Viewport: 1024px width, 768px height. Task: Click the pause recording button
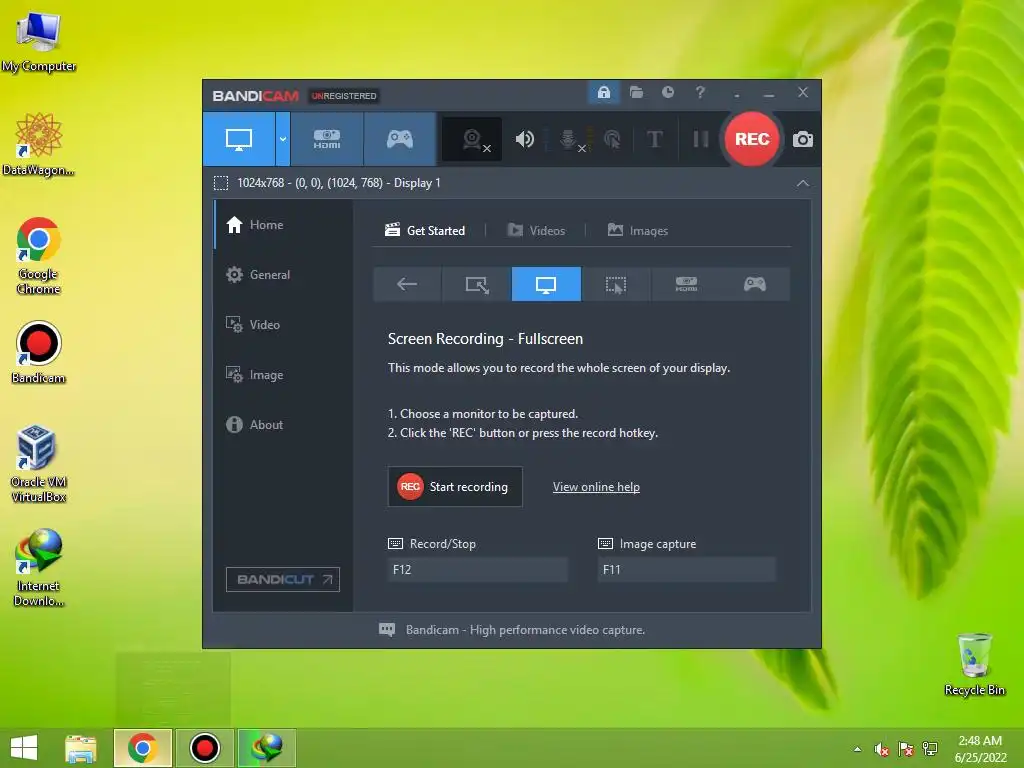tap(701, 139)
